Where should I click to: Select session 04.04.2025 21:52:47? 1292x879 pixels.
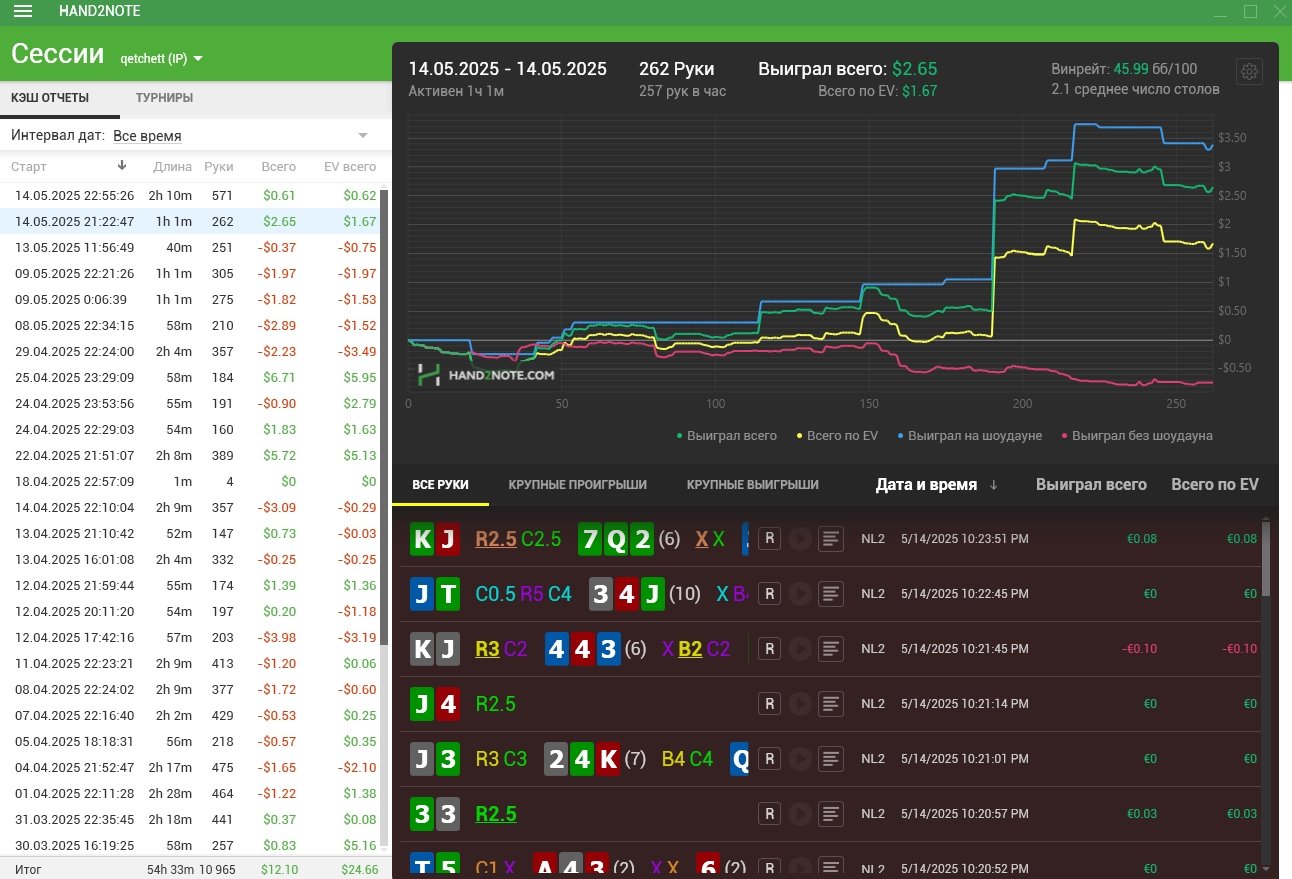[x=190, y=767]
